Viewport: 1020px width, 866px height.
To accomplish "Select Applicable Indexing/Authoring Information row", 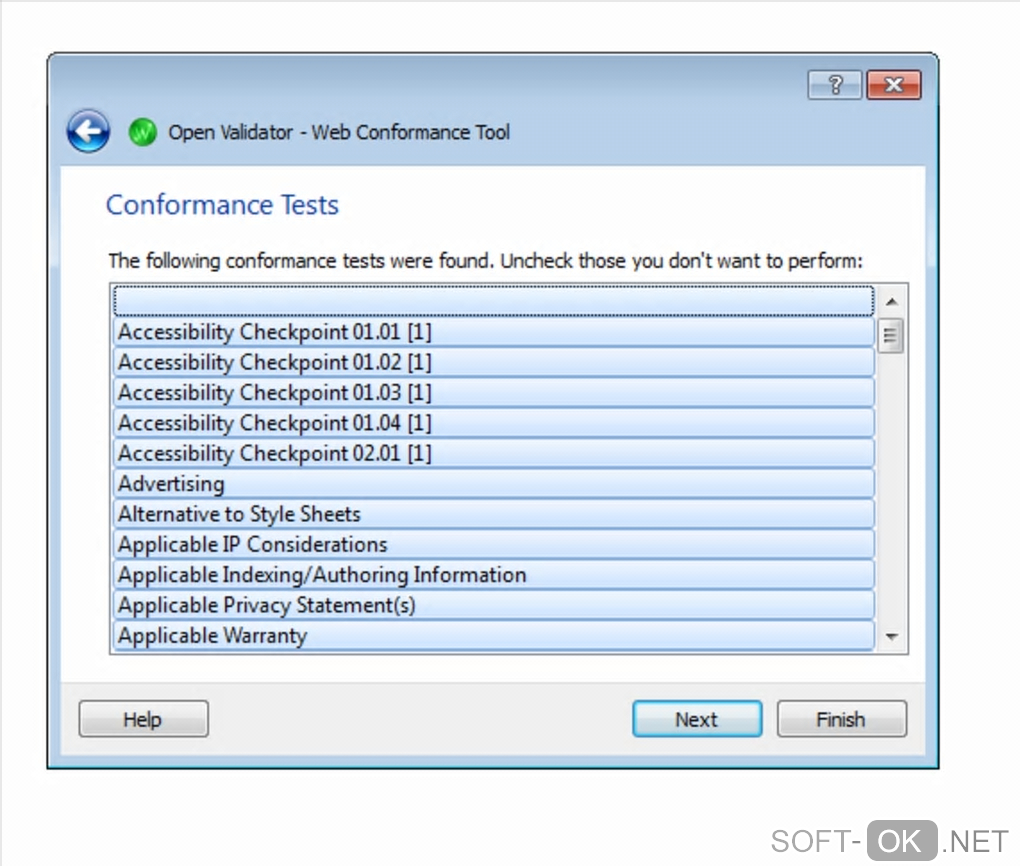I will coord(322,575).
